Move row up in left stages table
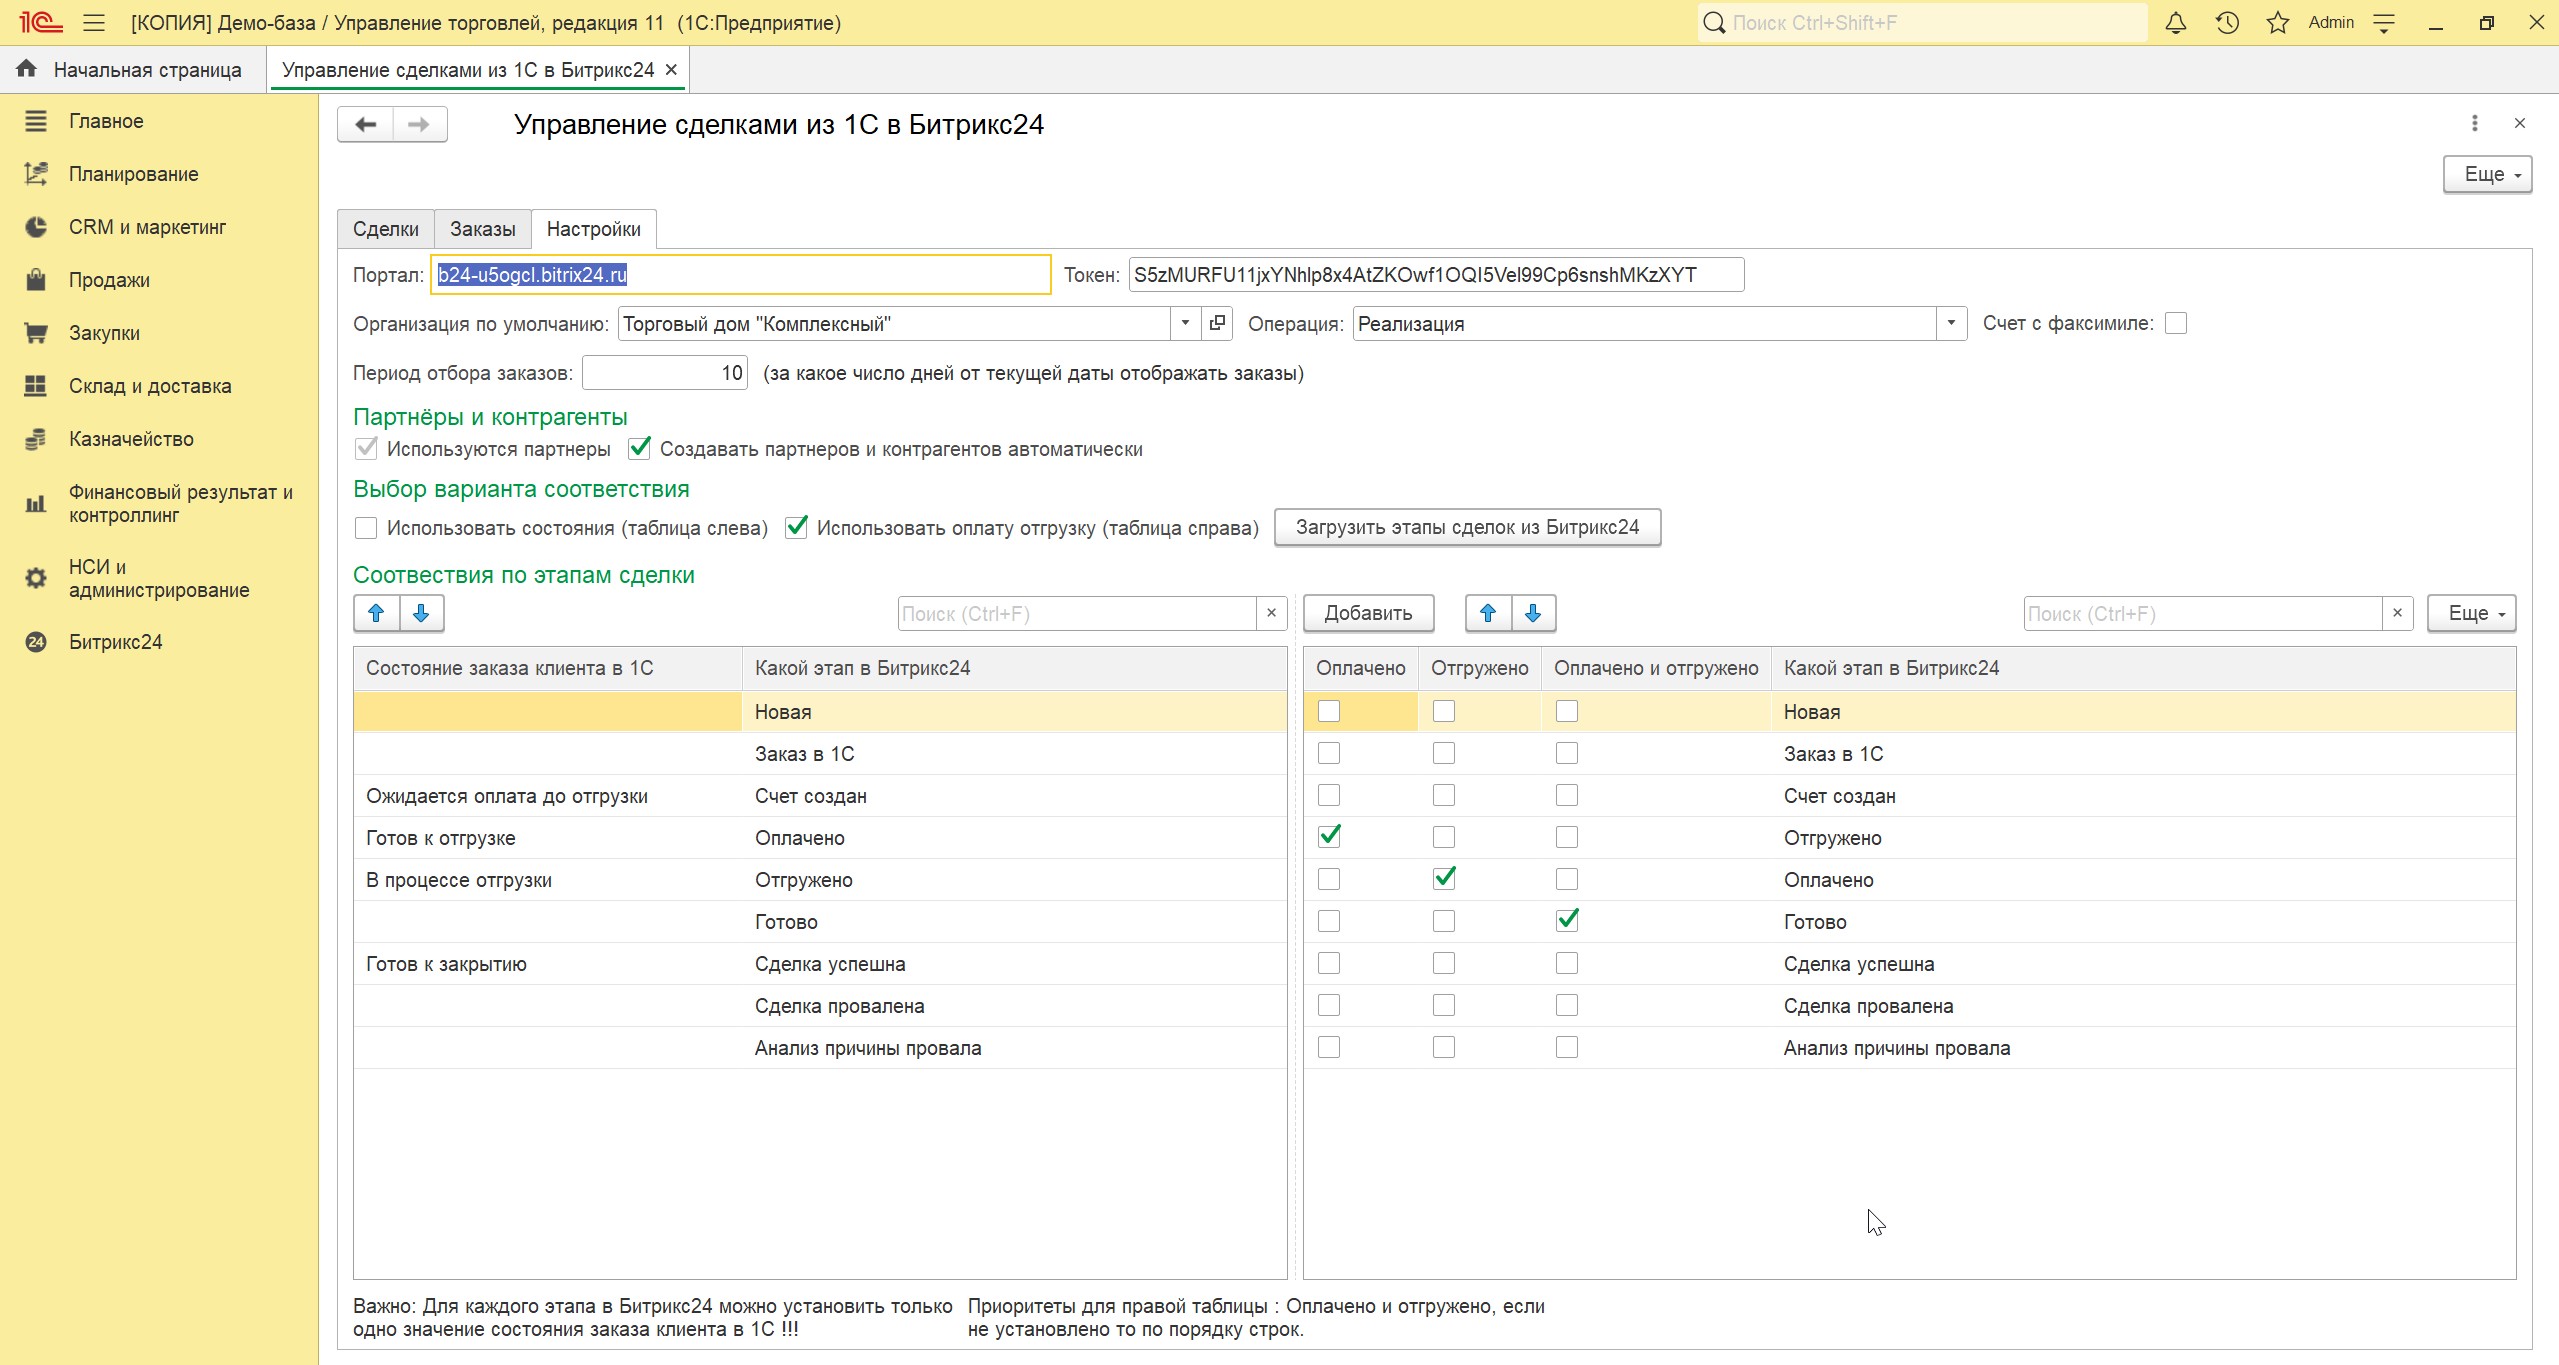Image resolution: width=2559 pixels, height=1365 pixels. pos(377,613)
